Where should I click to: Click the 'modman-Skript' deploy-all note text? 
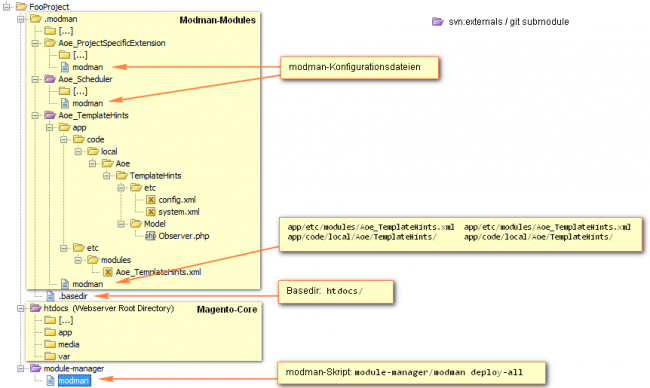tap(404, 372)
